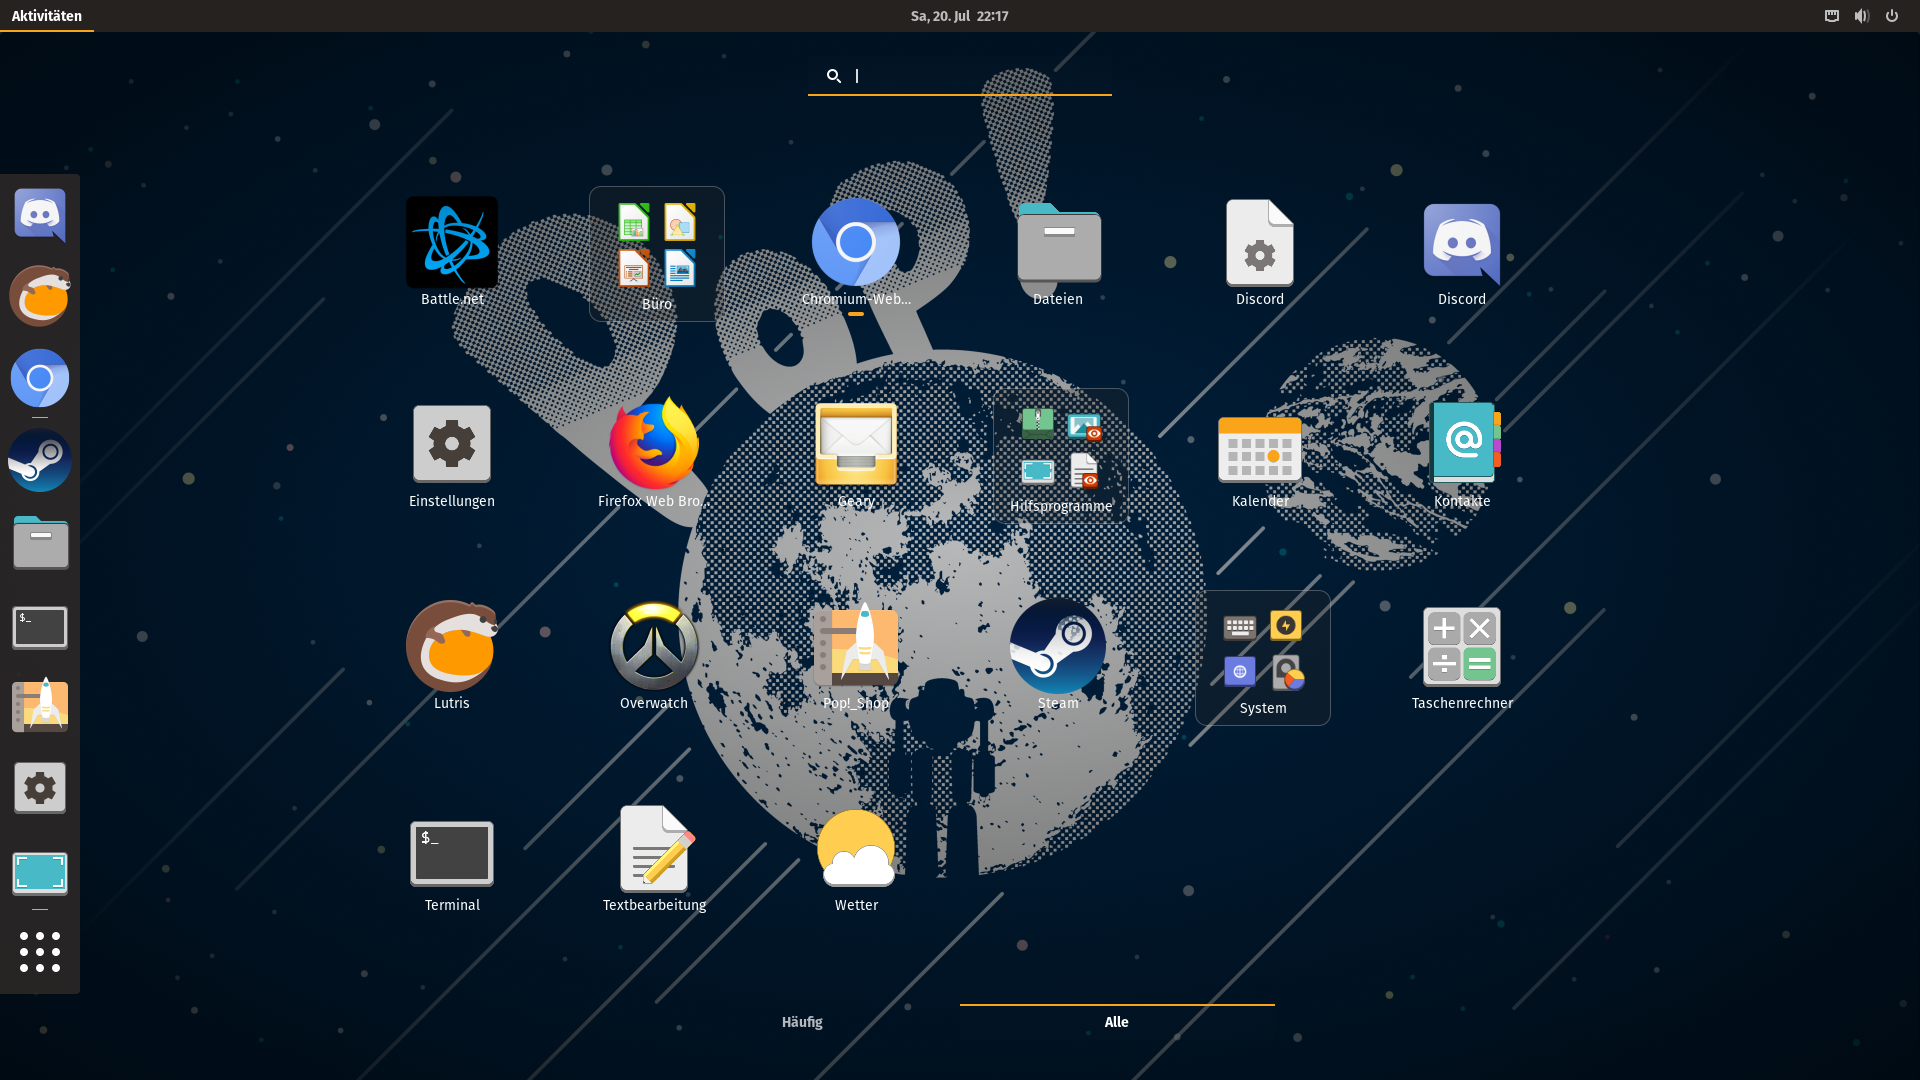Open Textbearbeitung text editor
Viewport: 1920px width, 1080px height.
tap(654, 858)
